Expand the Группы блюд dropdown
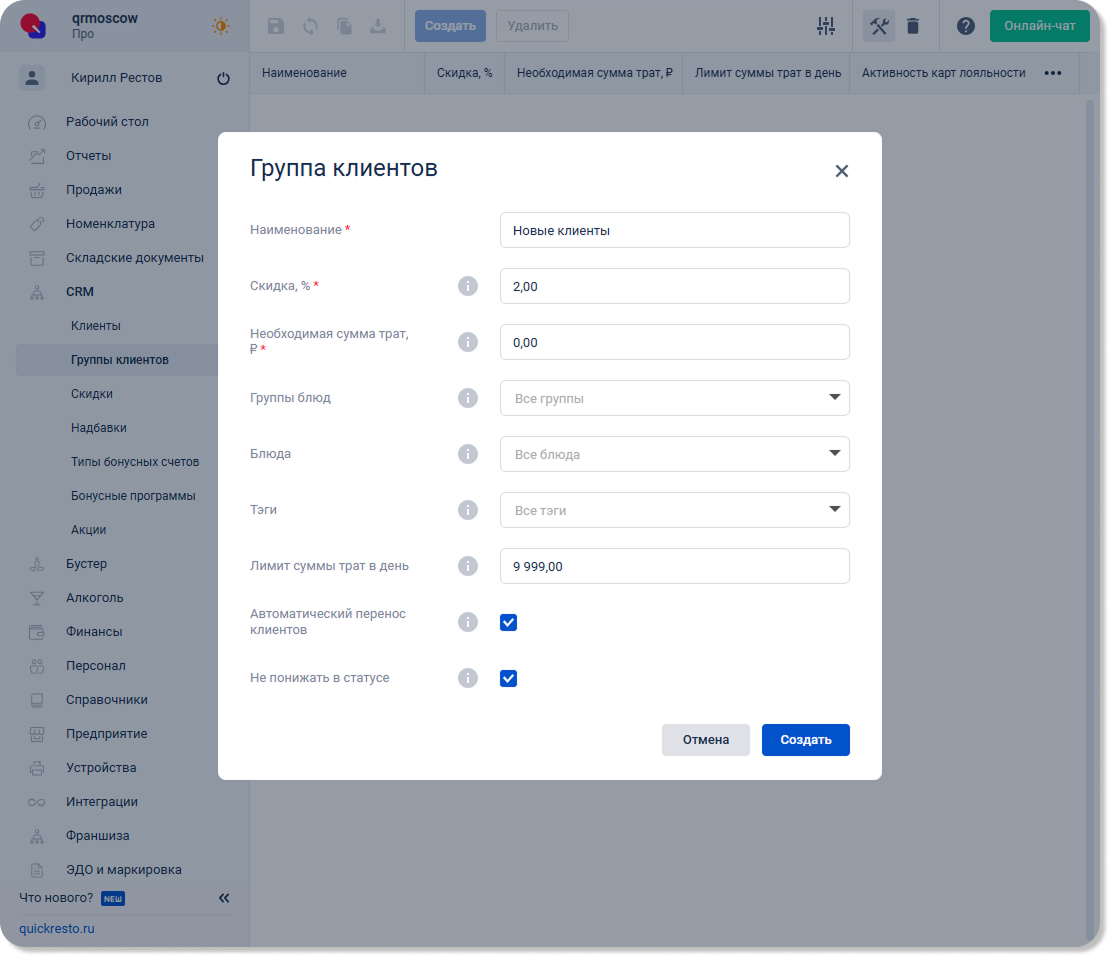Image resolution: width=1109 pixels, height=956 pixels. click(674, 398)
